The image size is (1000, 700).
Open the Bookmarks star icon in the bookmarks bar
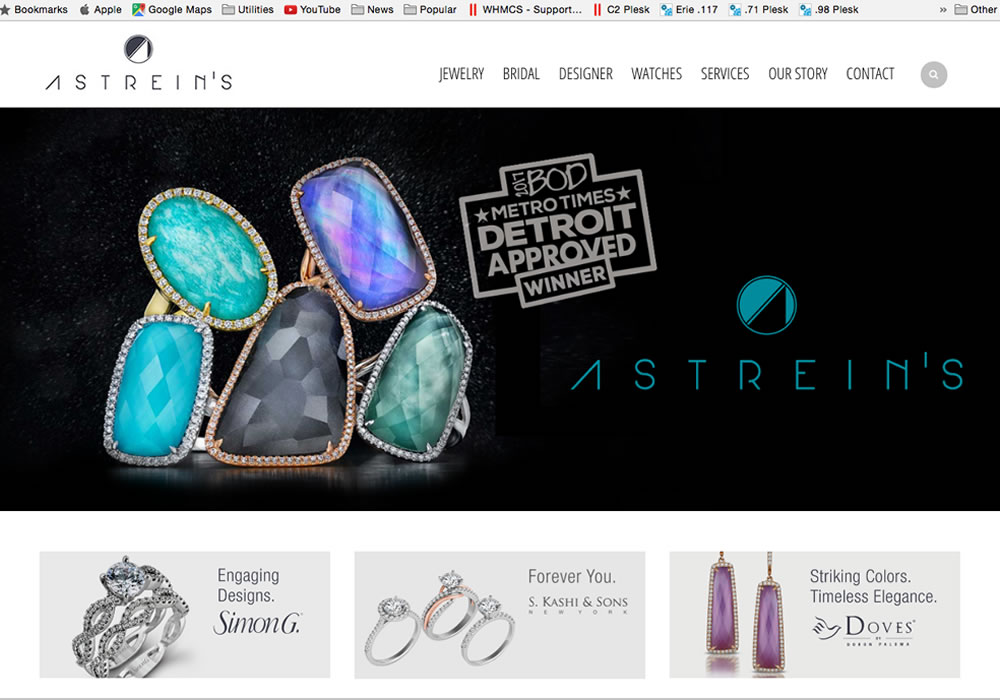(x=5, y=10)
